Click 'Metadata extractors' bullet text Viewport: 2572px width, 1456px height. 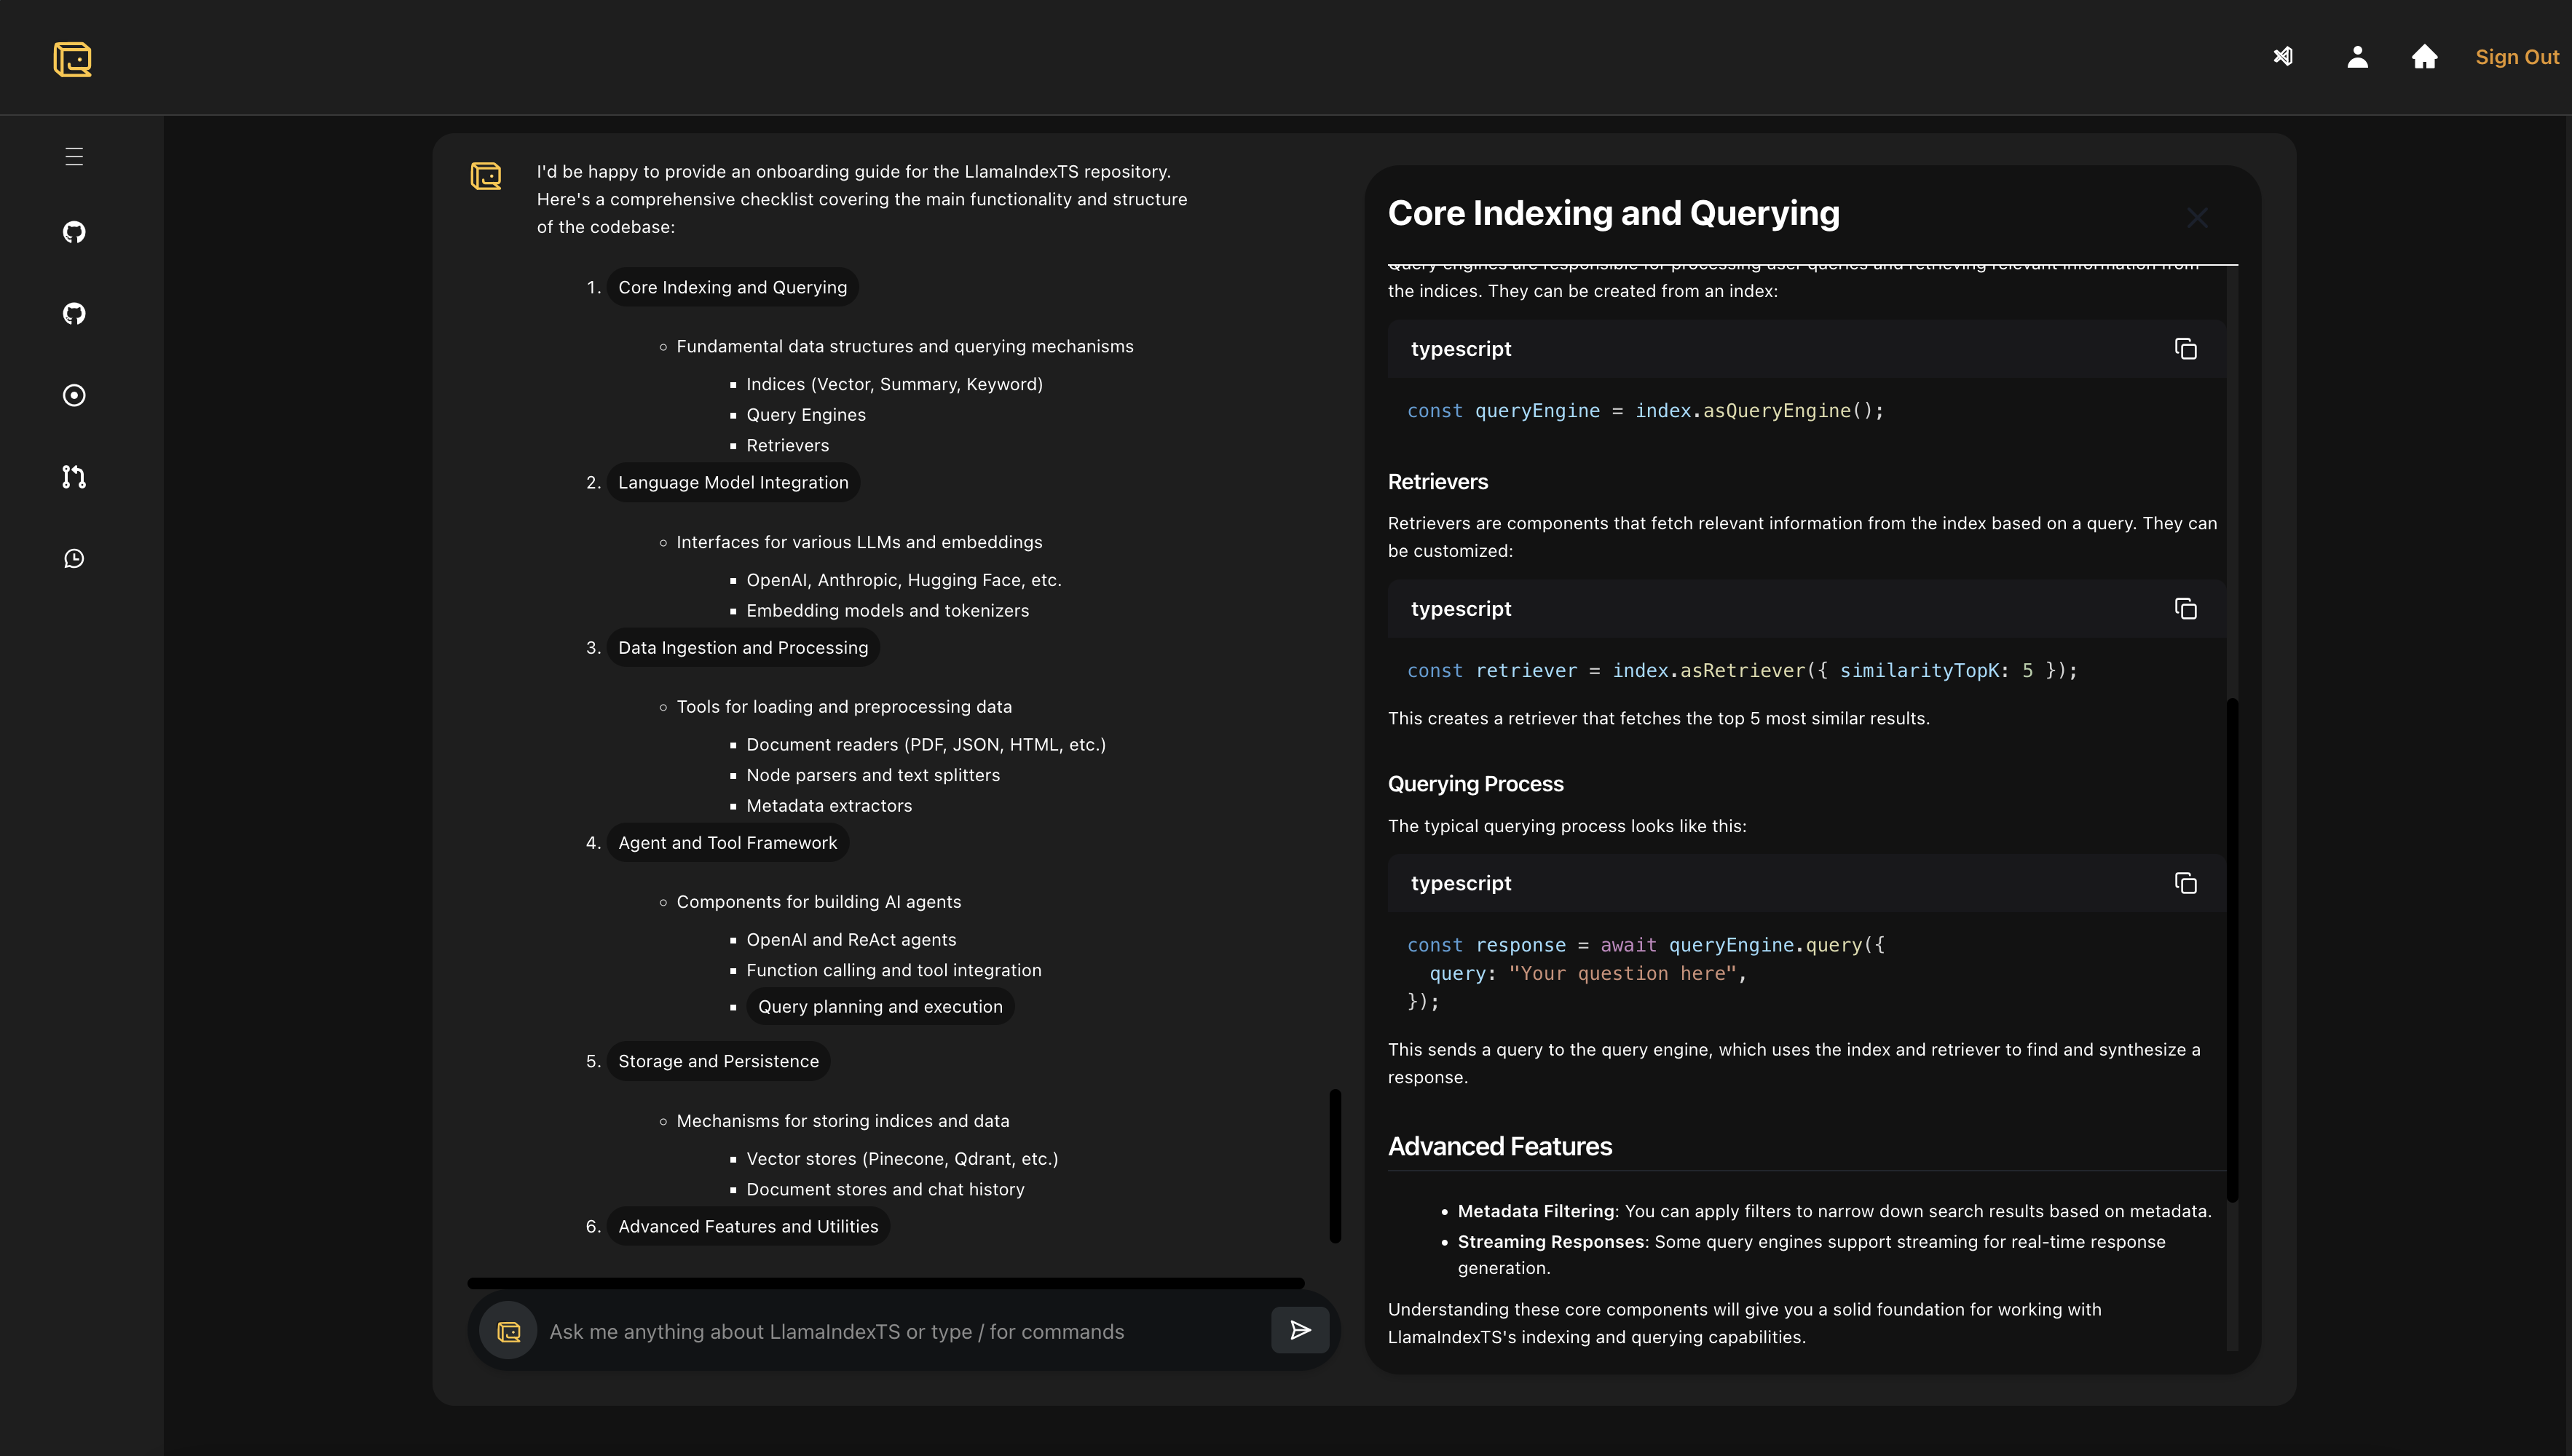829,806
